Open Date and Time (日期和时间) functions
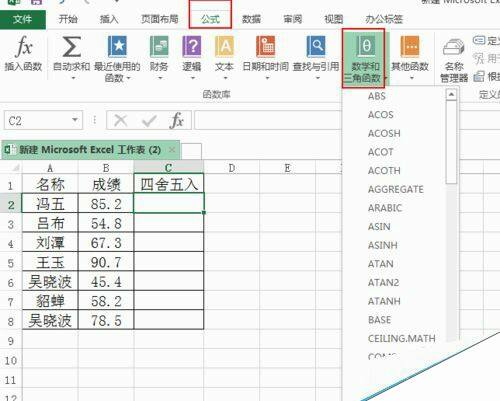 click(265, 58)
